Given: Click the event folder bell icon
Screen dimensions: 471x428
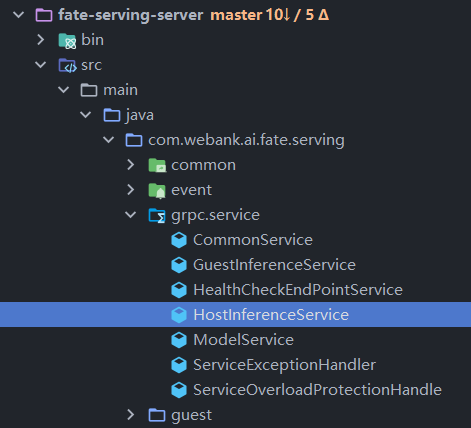Looking at the screenshot, I should point(157,191).
